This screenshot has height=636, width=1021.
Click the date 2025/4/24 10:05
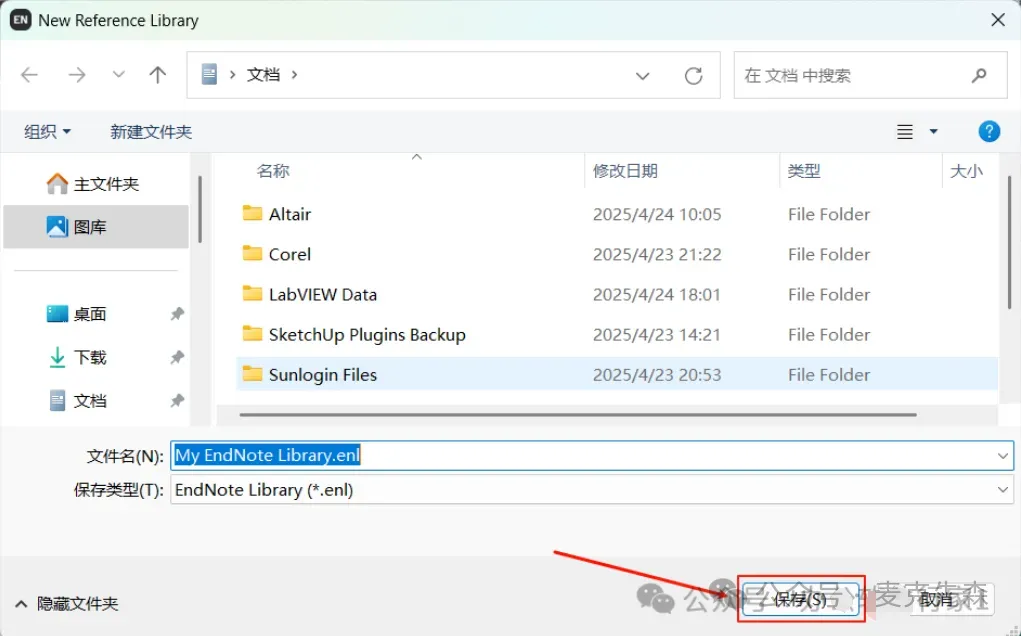[x=656, y=214]
